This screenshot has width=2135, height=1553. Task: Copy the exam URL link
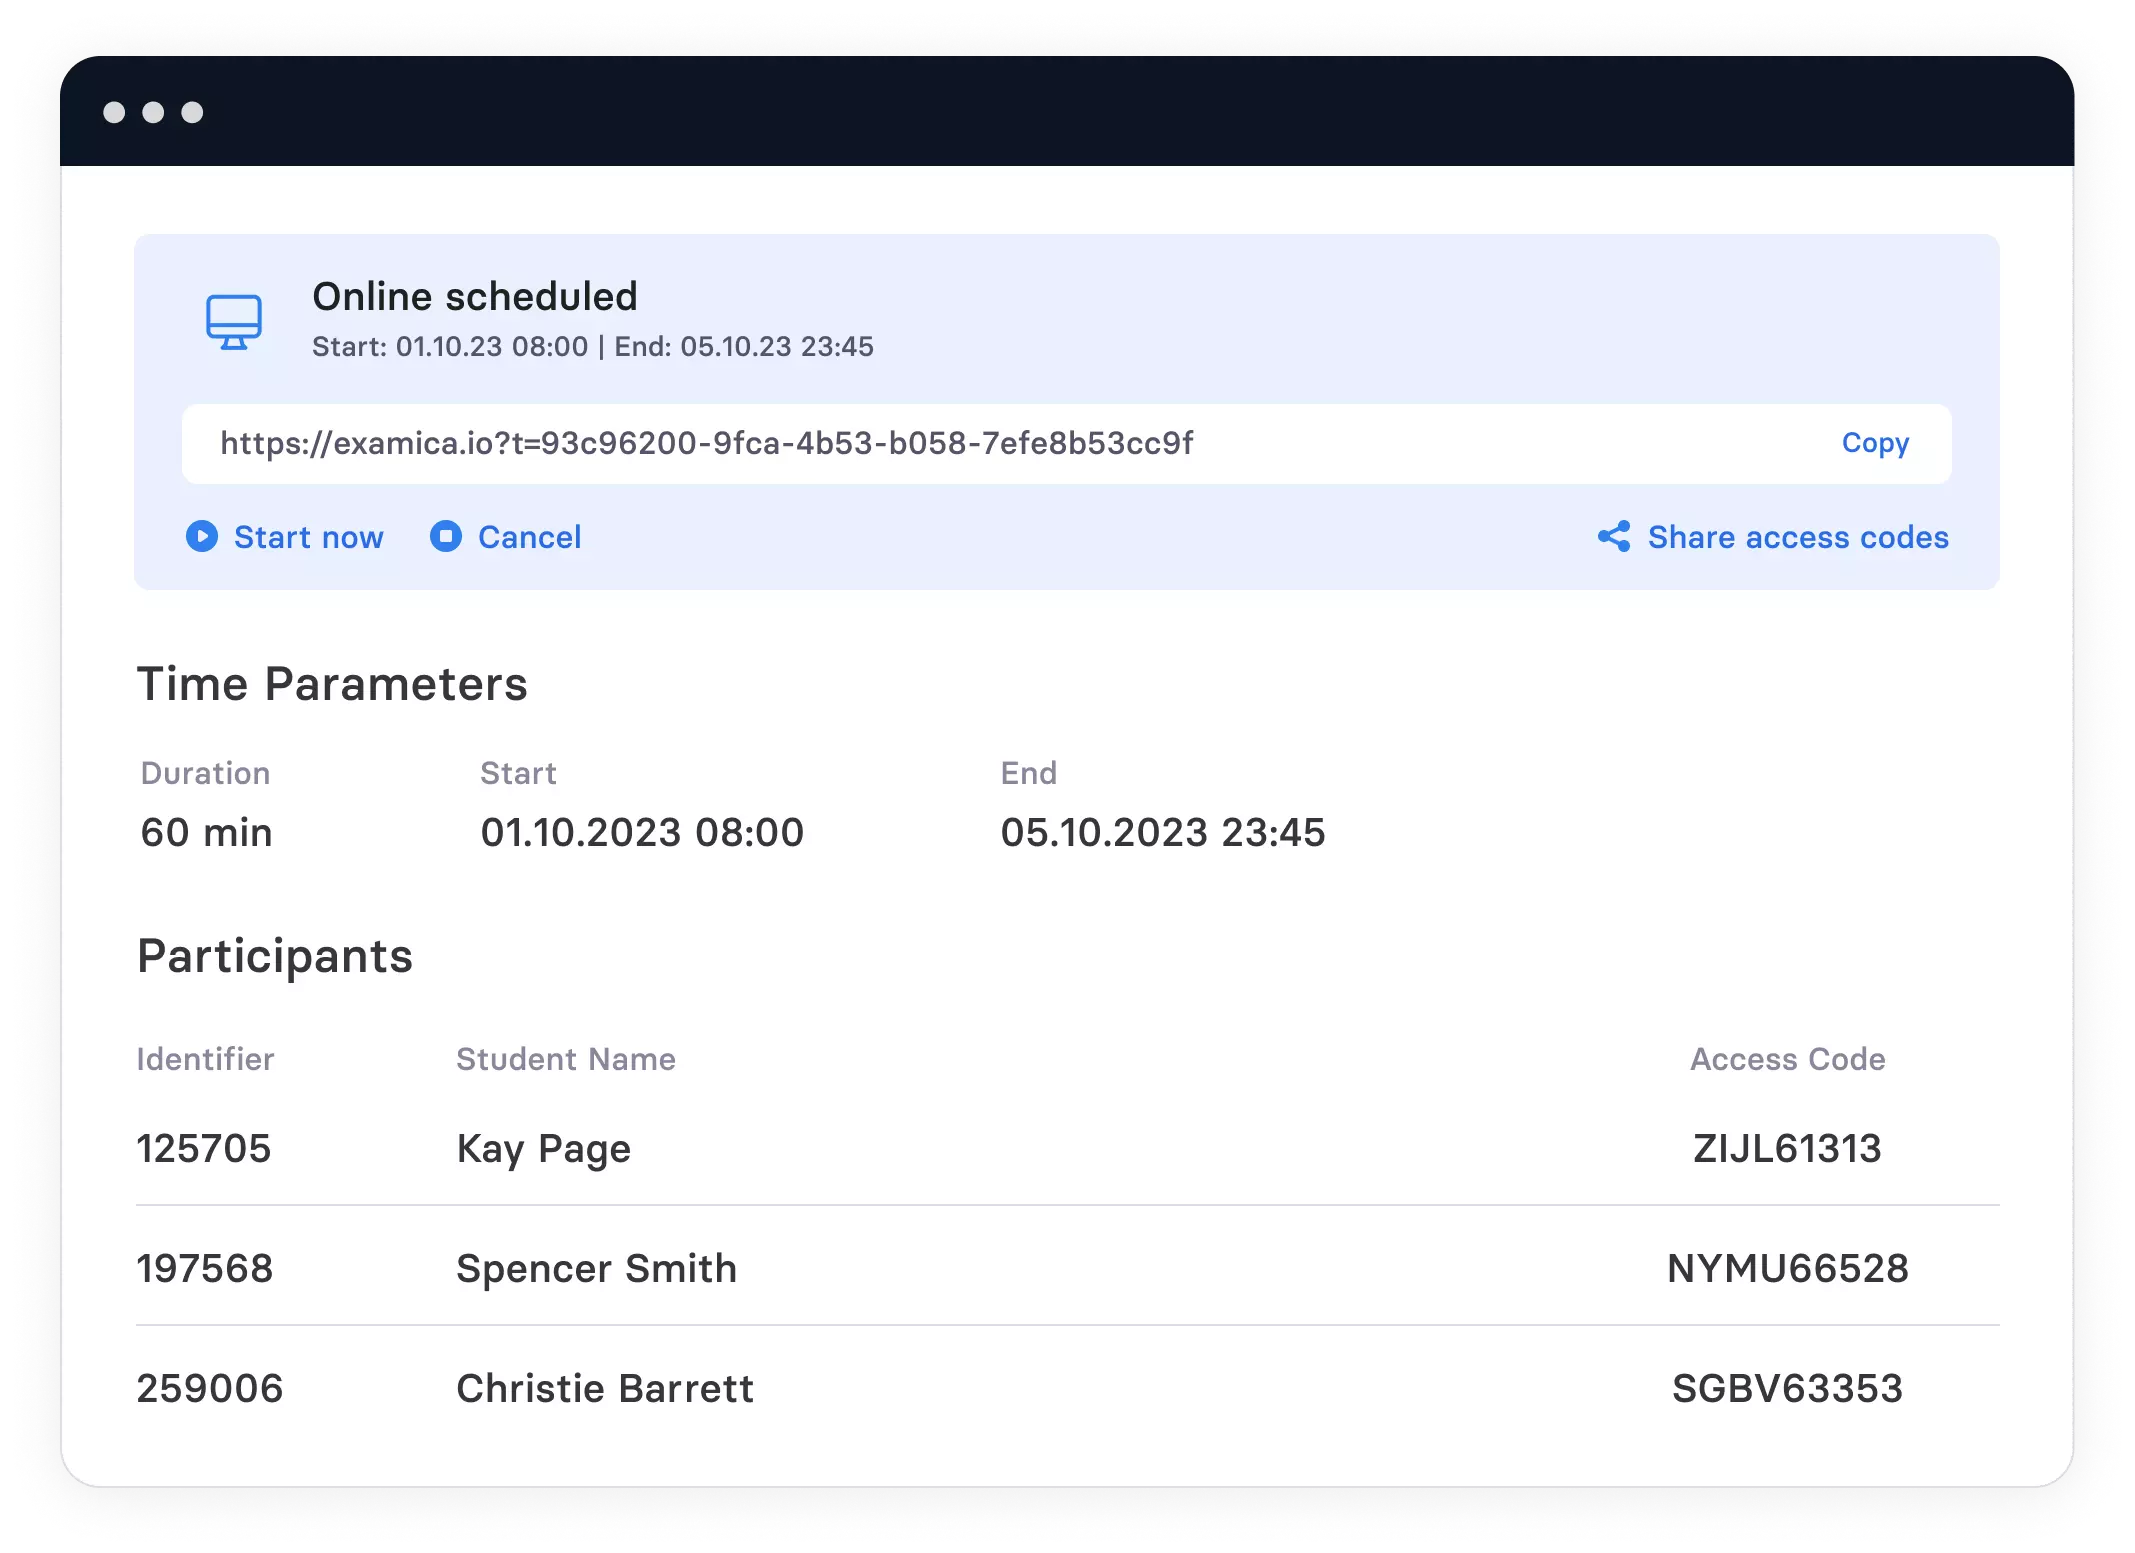(x=1873, y=443)
